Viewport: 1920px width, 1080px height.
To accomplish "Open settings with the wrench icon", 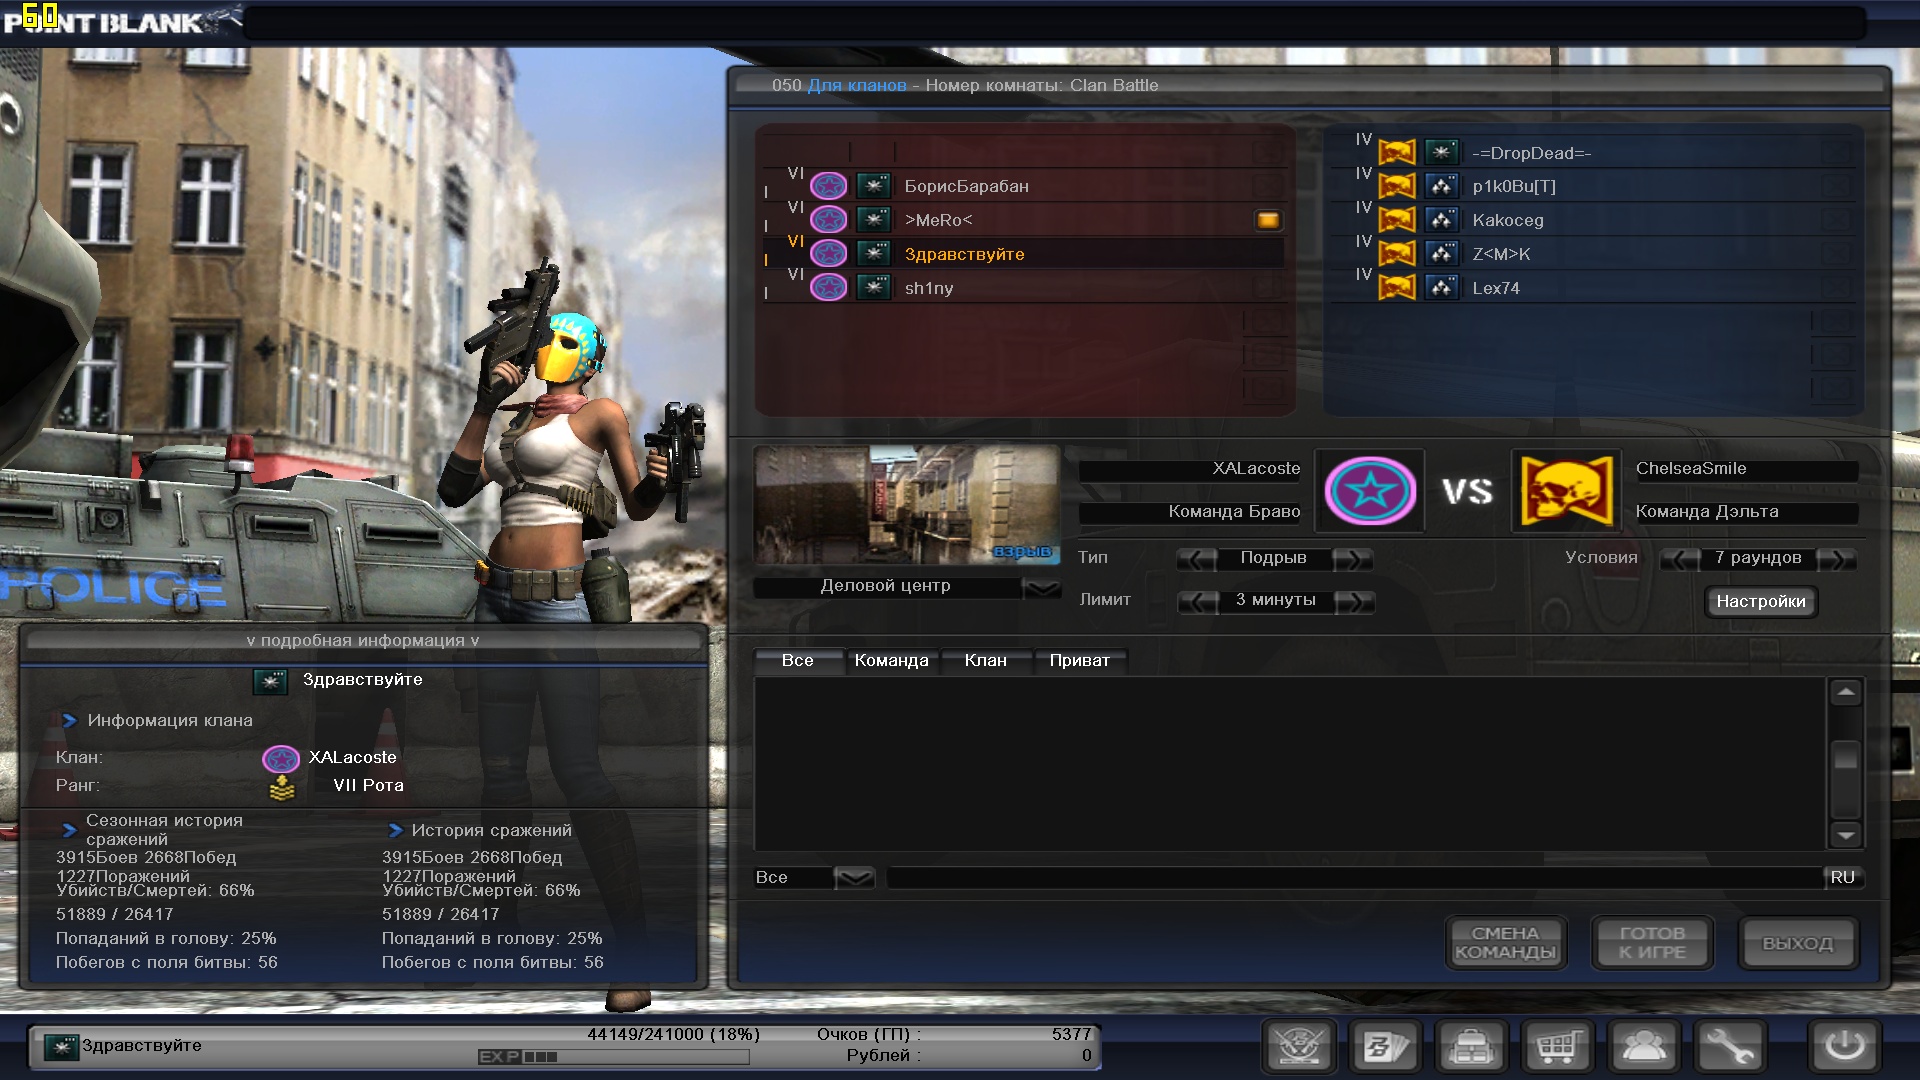I will [1729, 1047].
